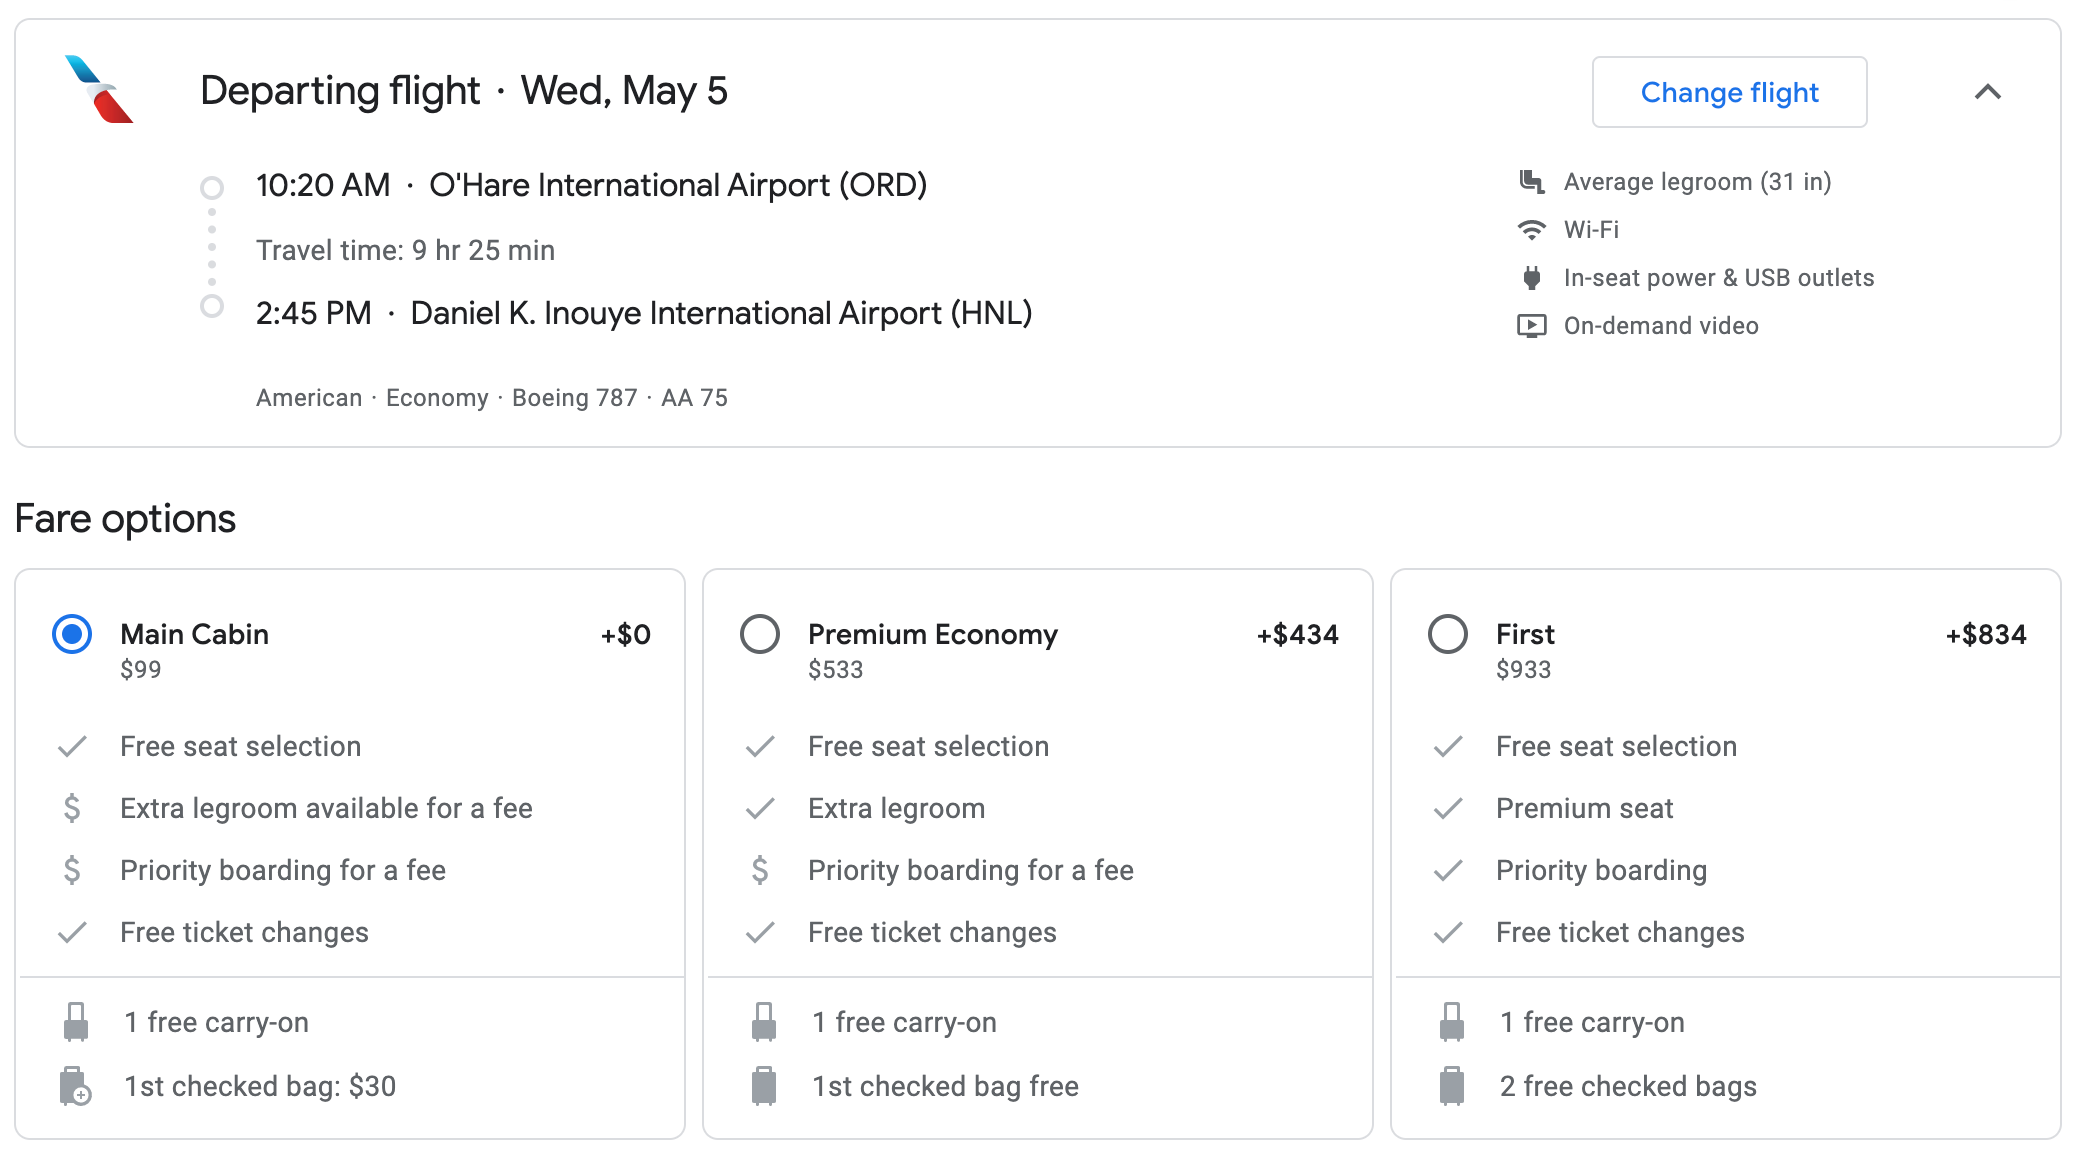Image resolution: width=2080 pixels, height=1154 pixels.
Task: Select the Main Cabin fare radio button
Action: (x=72, y=634)
